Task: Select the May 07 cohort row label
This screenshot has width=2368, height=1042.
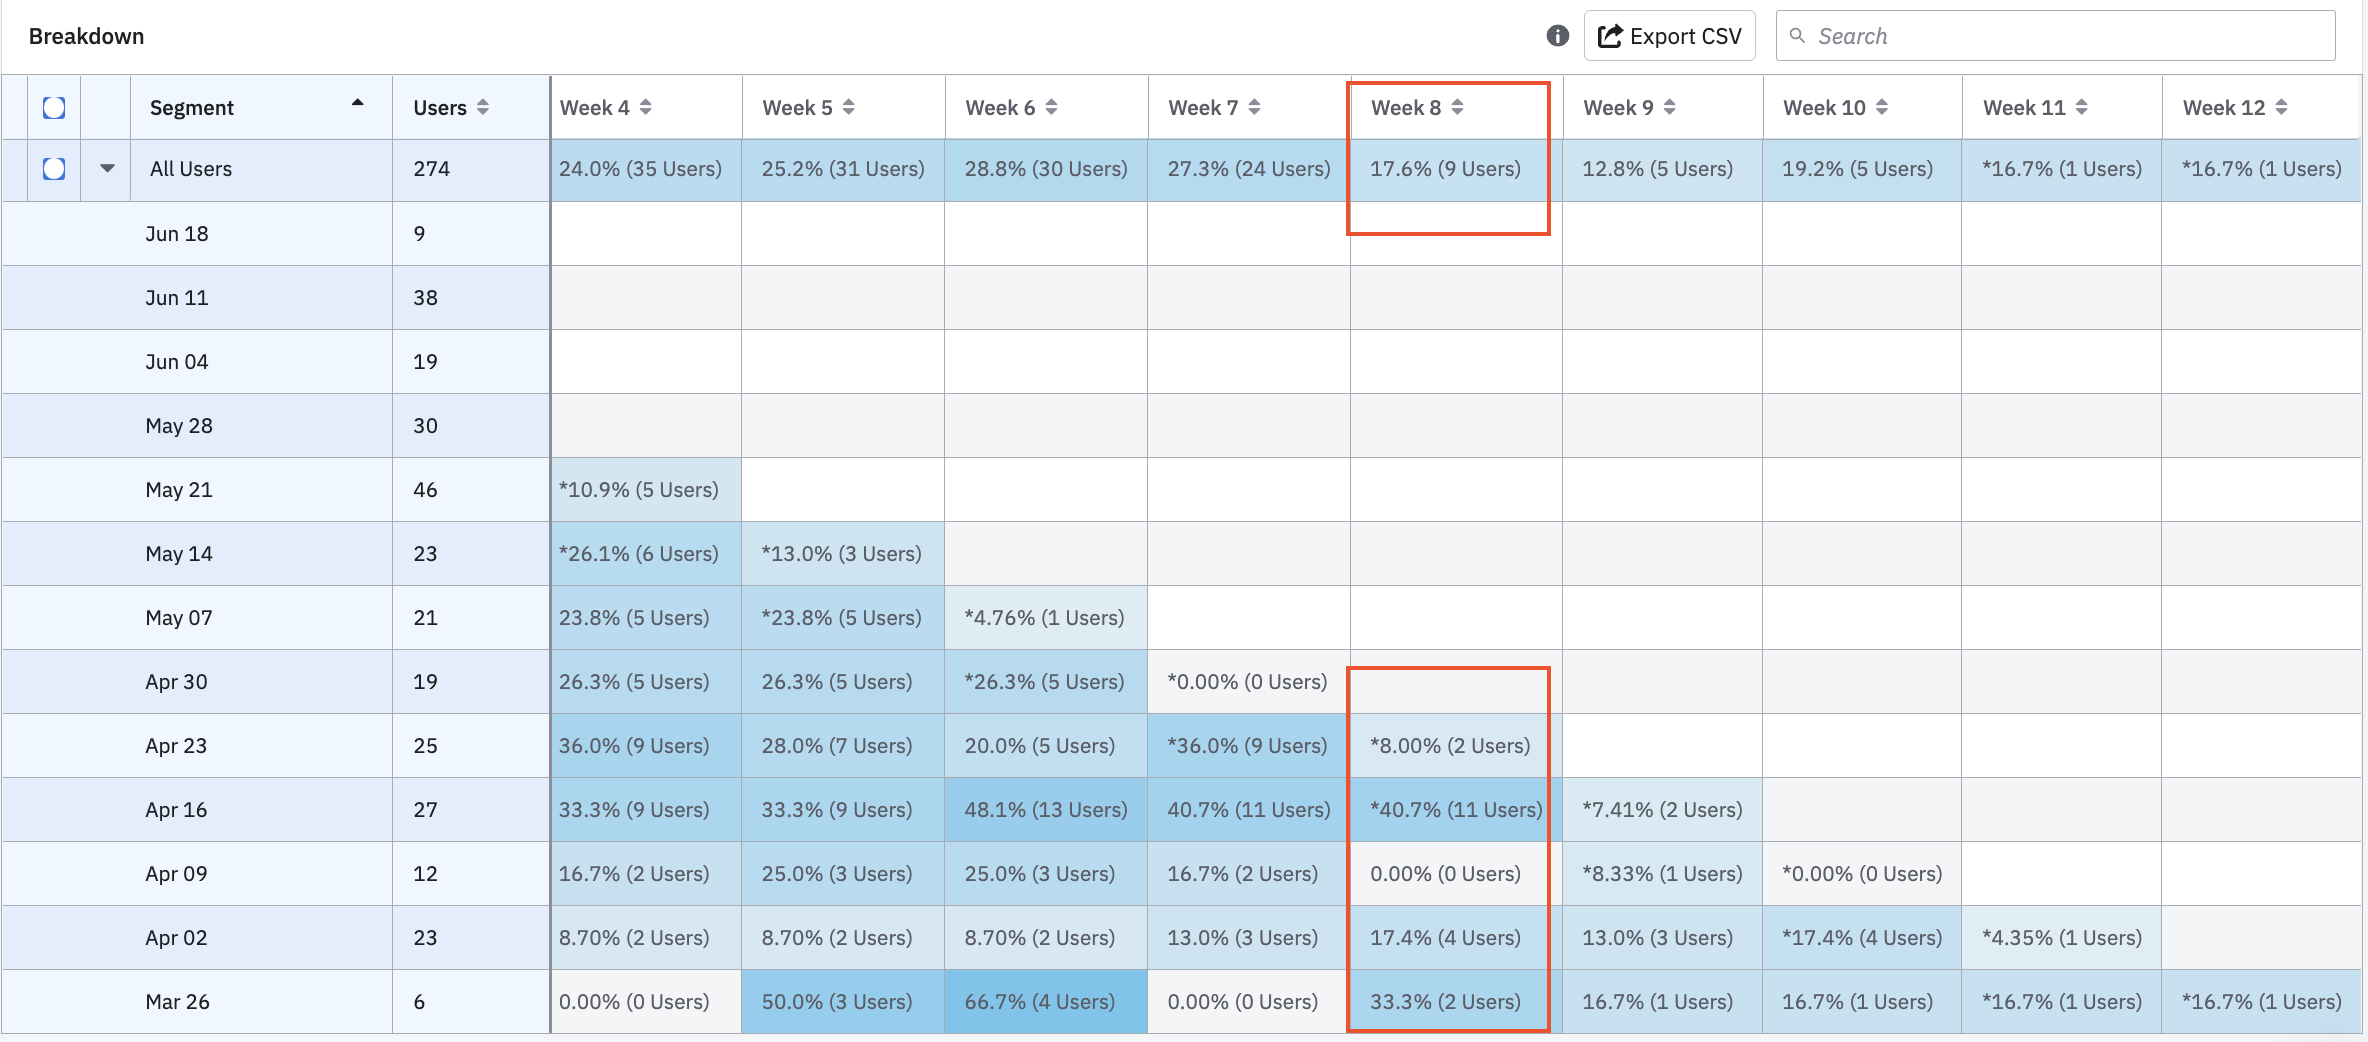Action: [x=179, y=618]
